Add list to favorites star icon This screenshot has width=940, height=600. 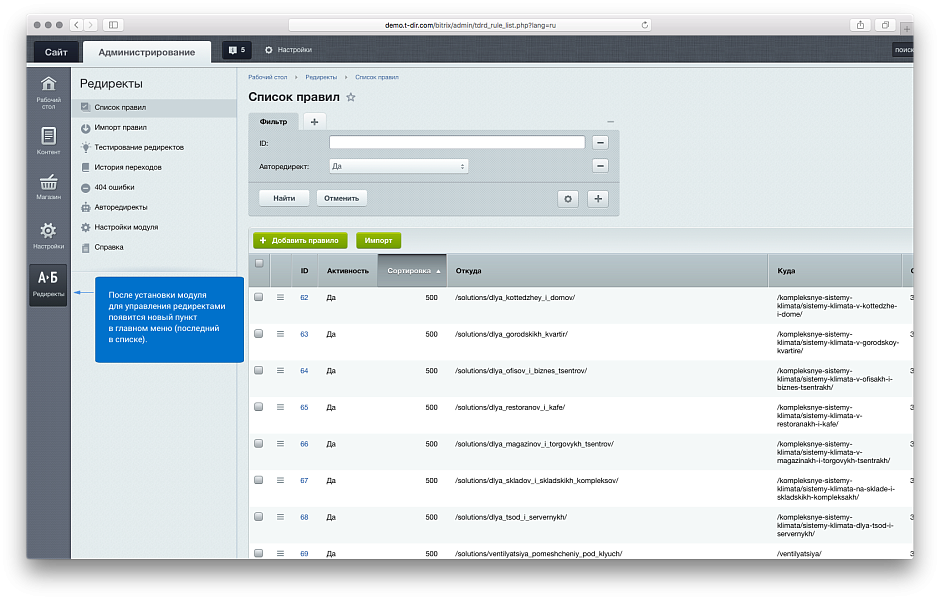click(350, 97)
